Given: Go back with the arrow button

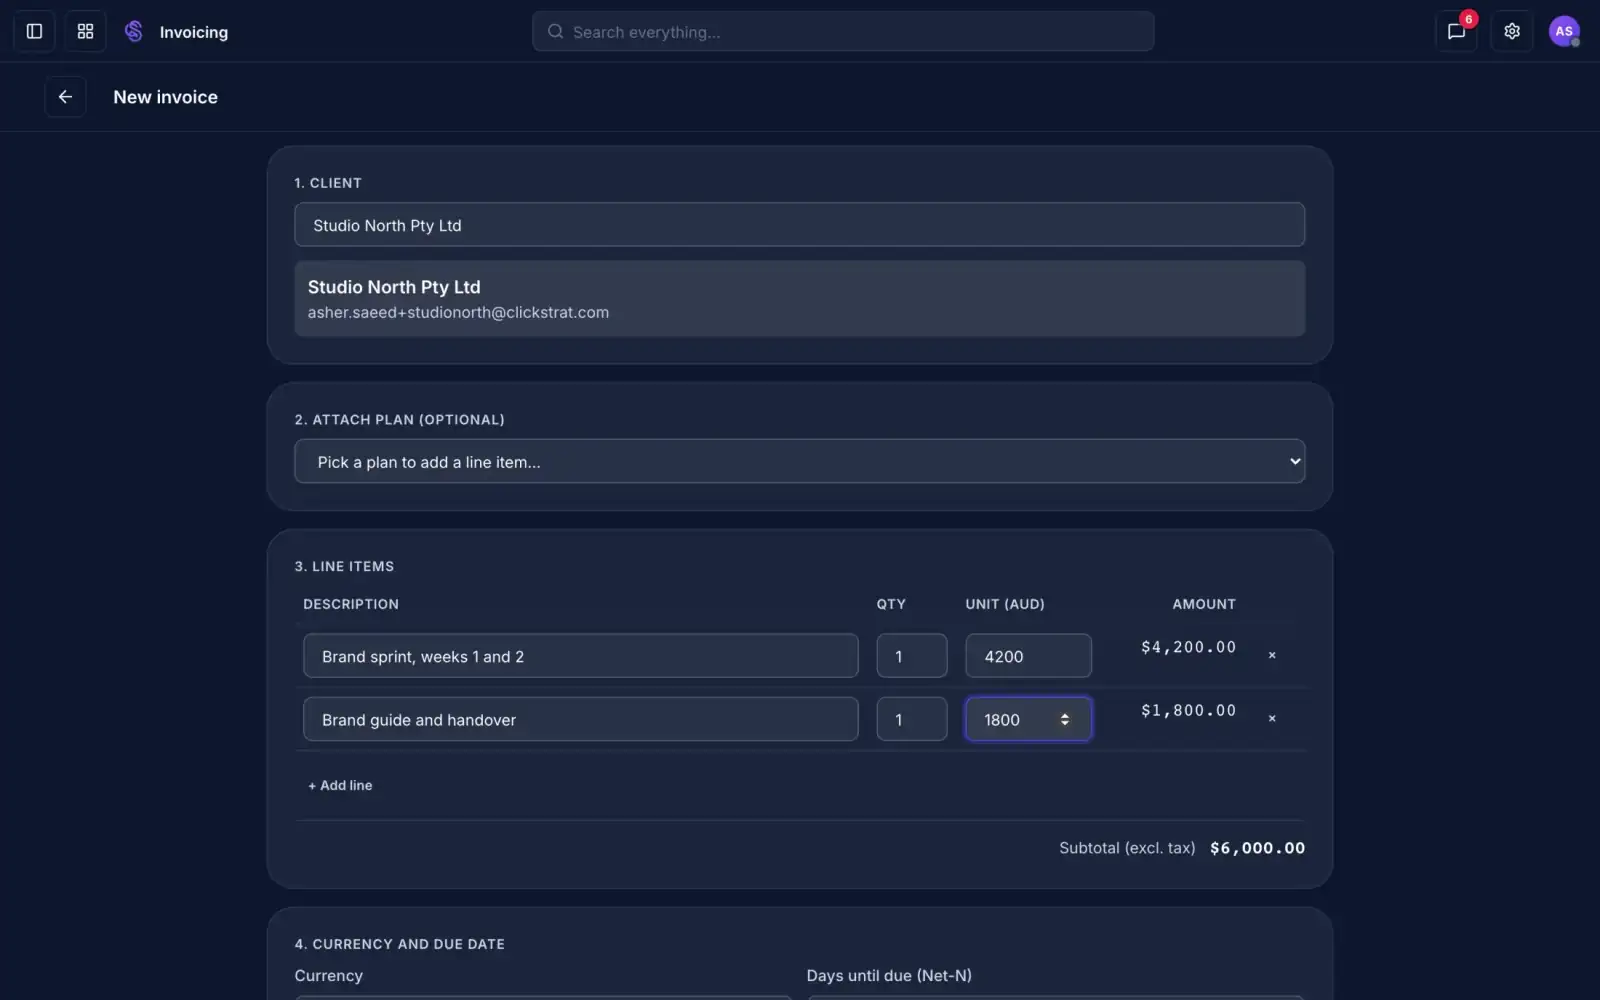Looking at the screenshot, I should [65, 97].
